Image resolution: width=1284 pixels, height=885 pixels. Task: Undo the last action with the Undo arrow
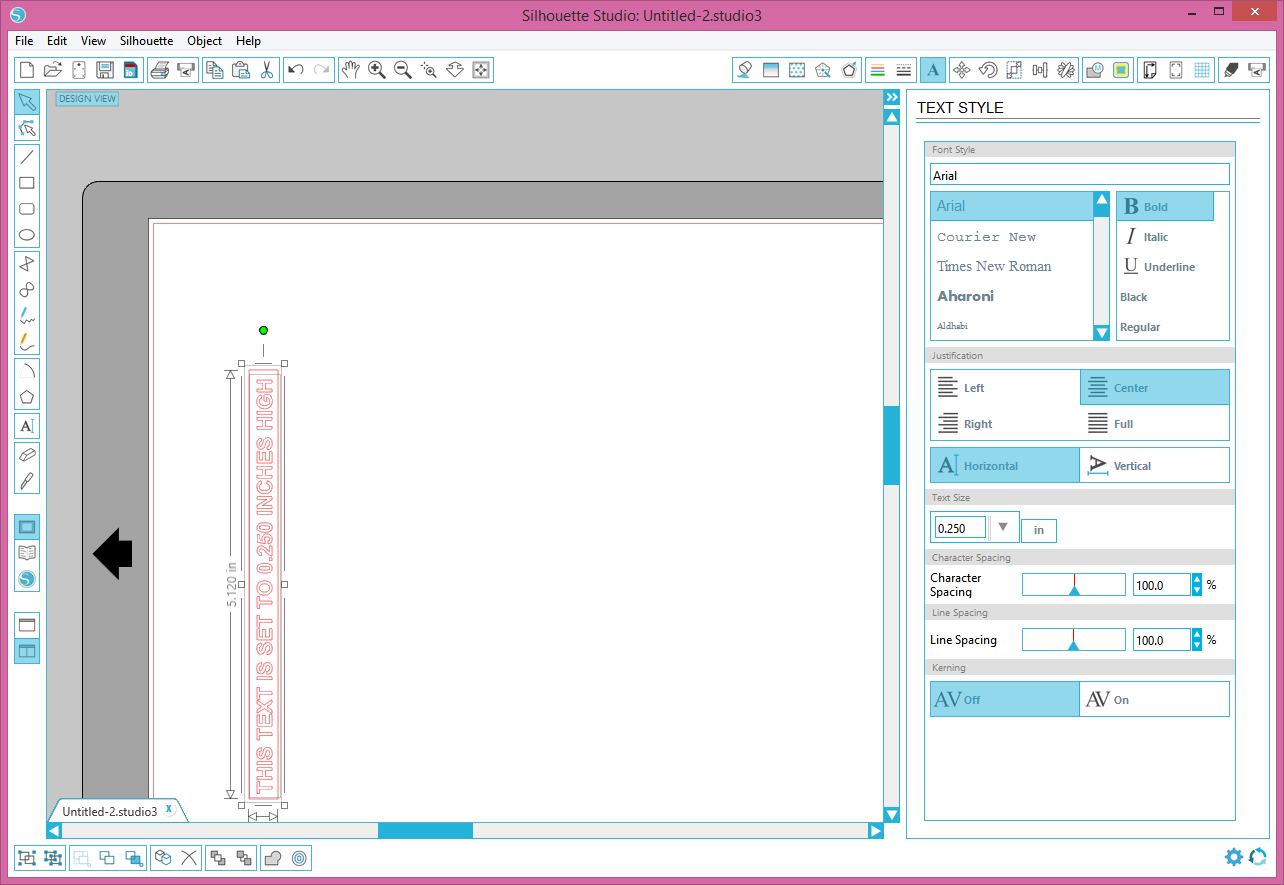[x=296, y=70]
